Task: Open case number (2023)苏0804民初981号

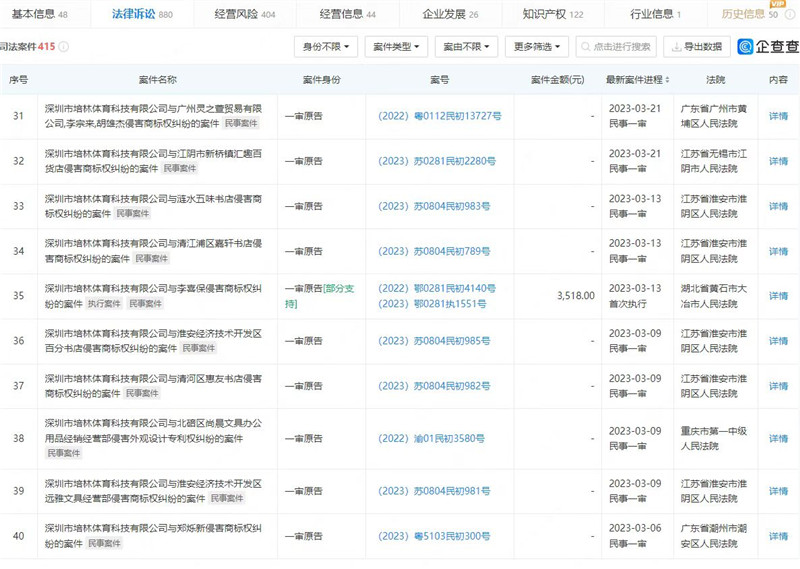Action: pos(434,491)
